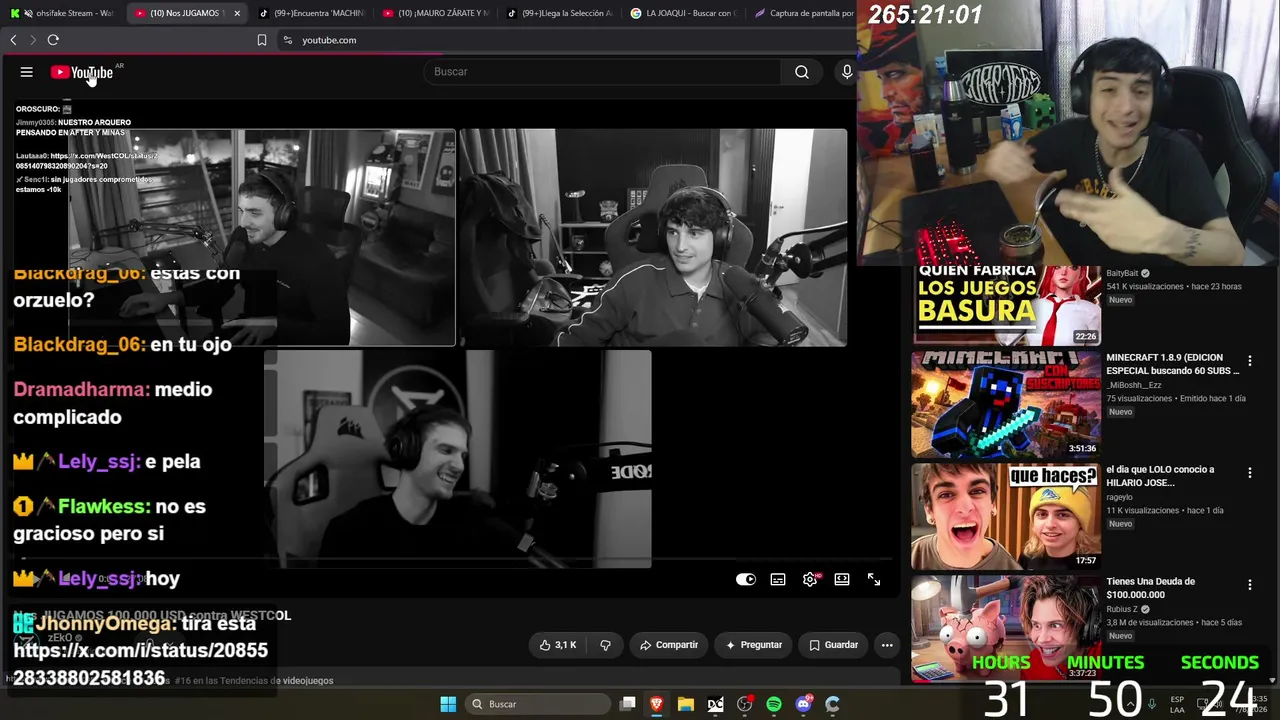Toggle subtitles in the video player
The width and height of the screenshot is (1280, 720).
pos(778,579)
